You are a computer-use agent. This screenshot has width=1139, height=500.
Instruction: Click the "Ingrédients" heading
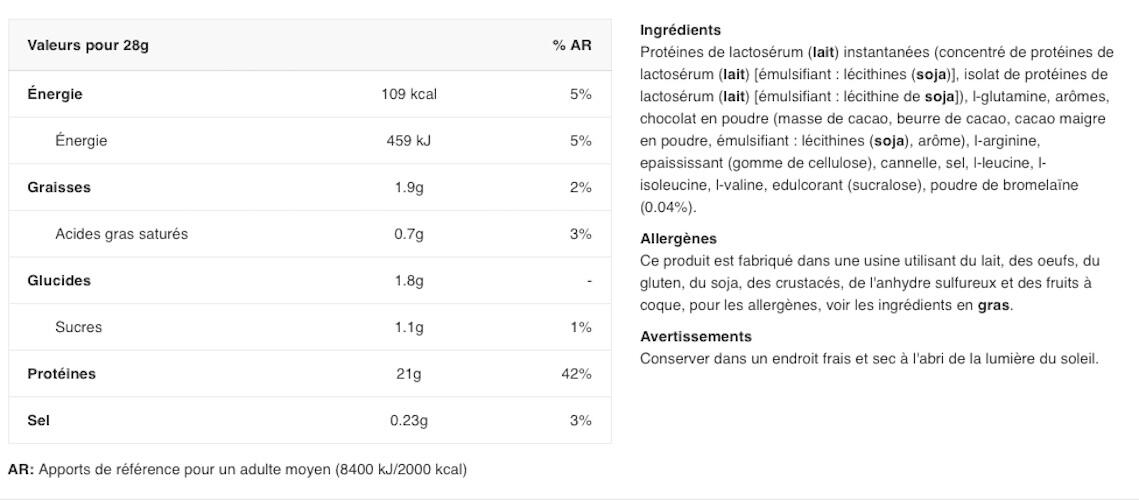click(680, 30)
